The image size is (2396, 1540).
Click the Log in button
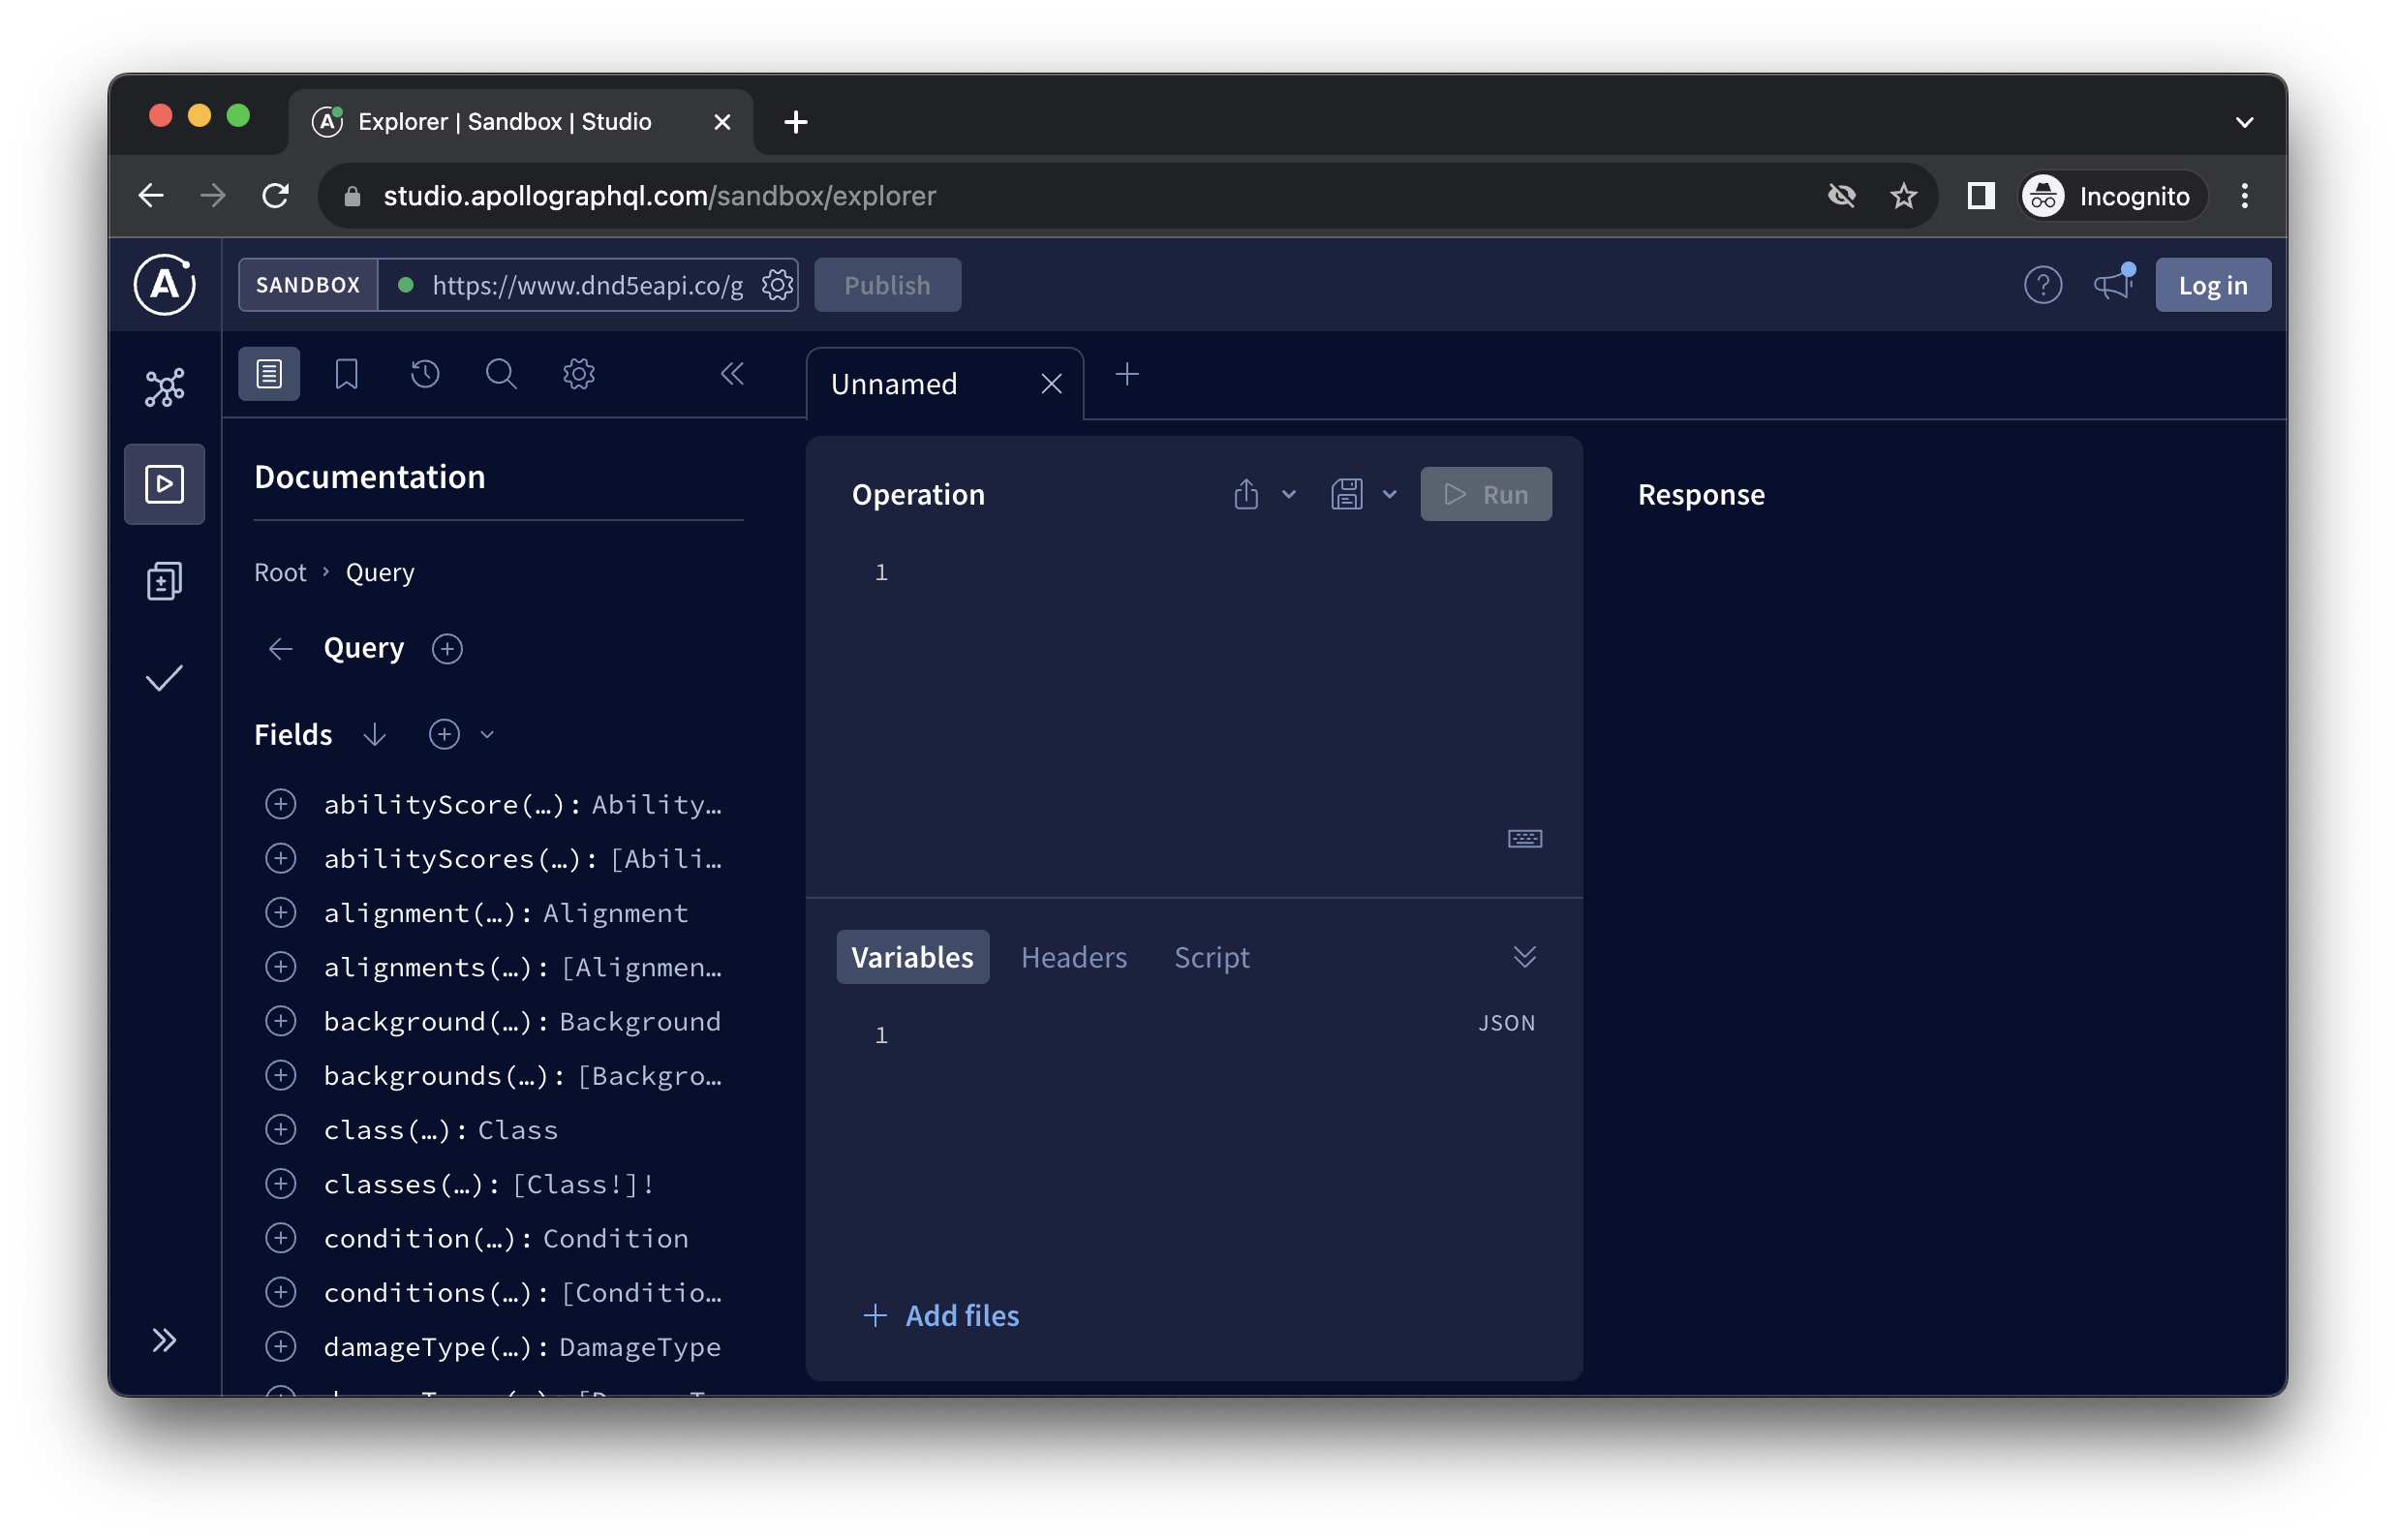click(x=2212, y=284)
